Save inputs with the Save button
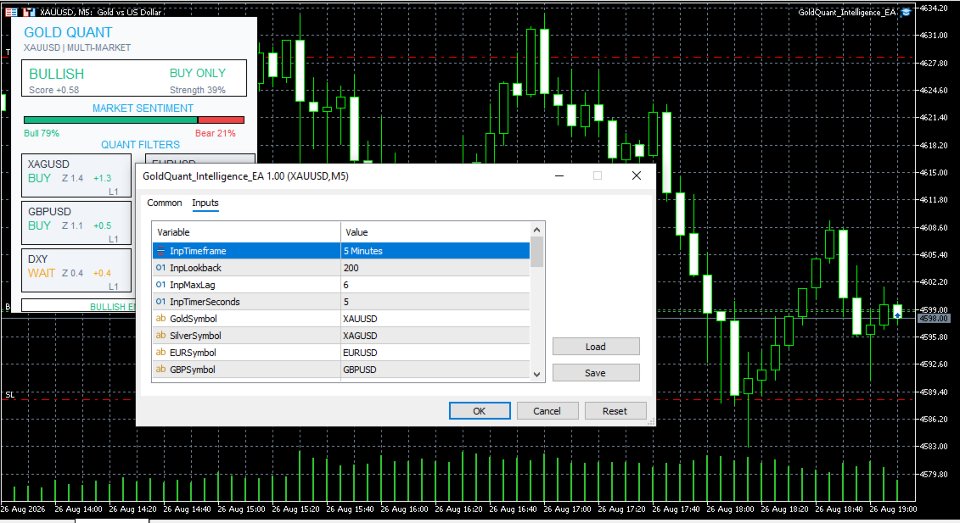960x523 pixels. coord(596,373)
